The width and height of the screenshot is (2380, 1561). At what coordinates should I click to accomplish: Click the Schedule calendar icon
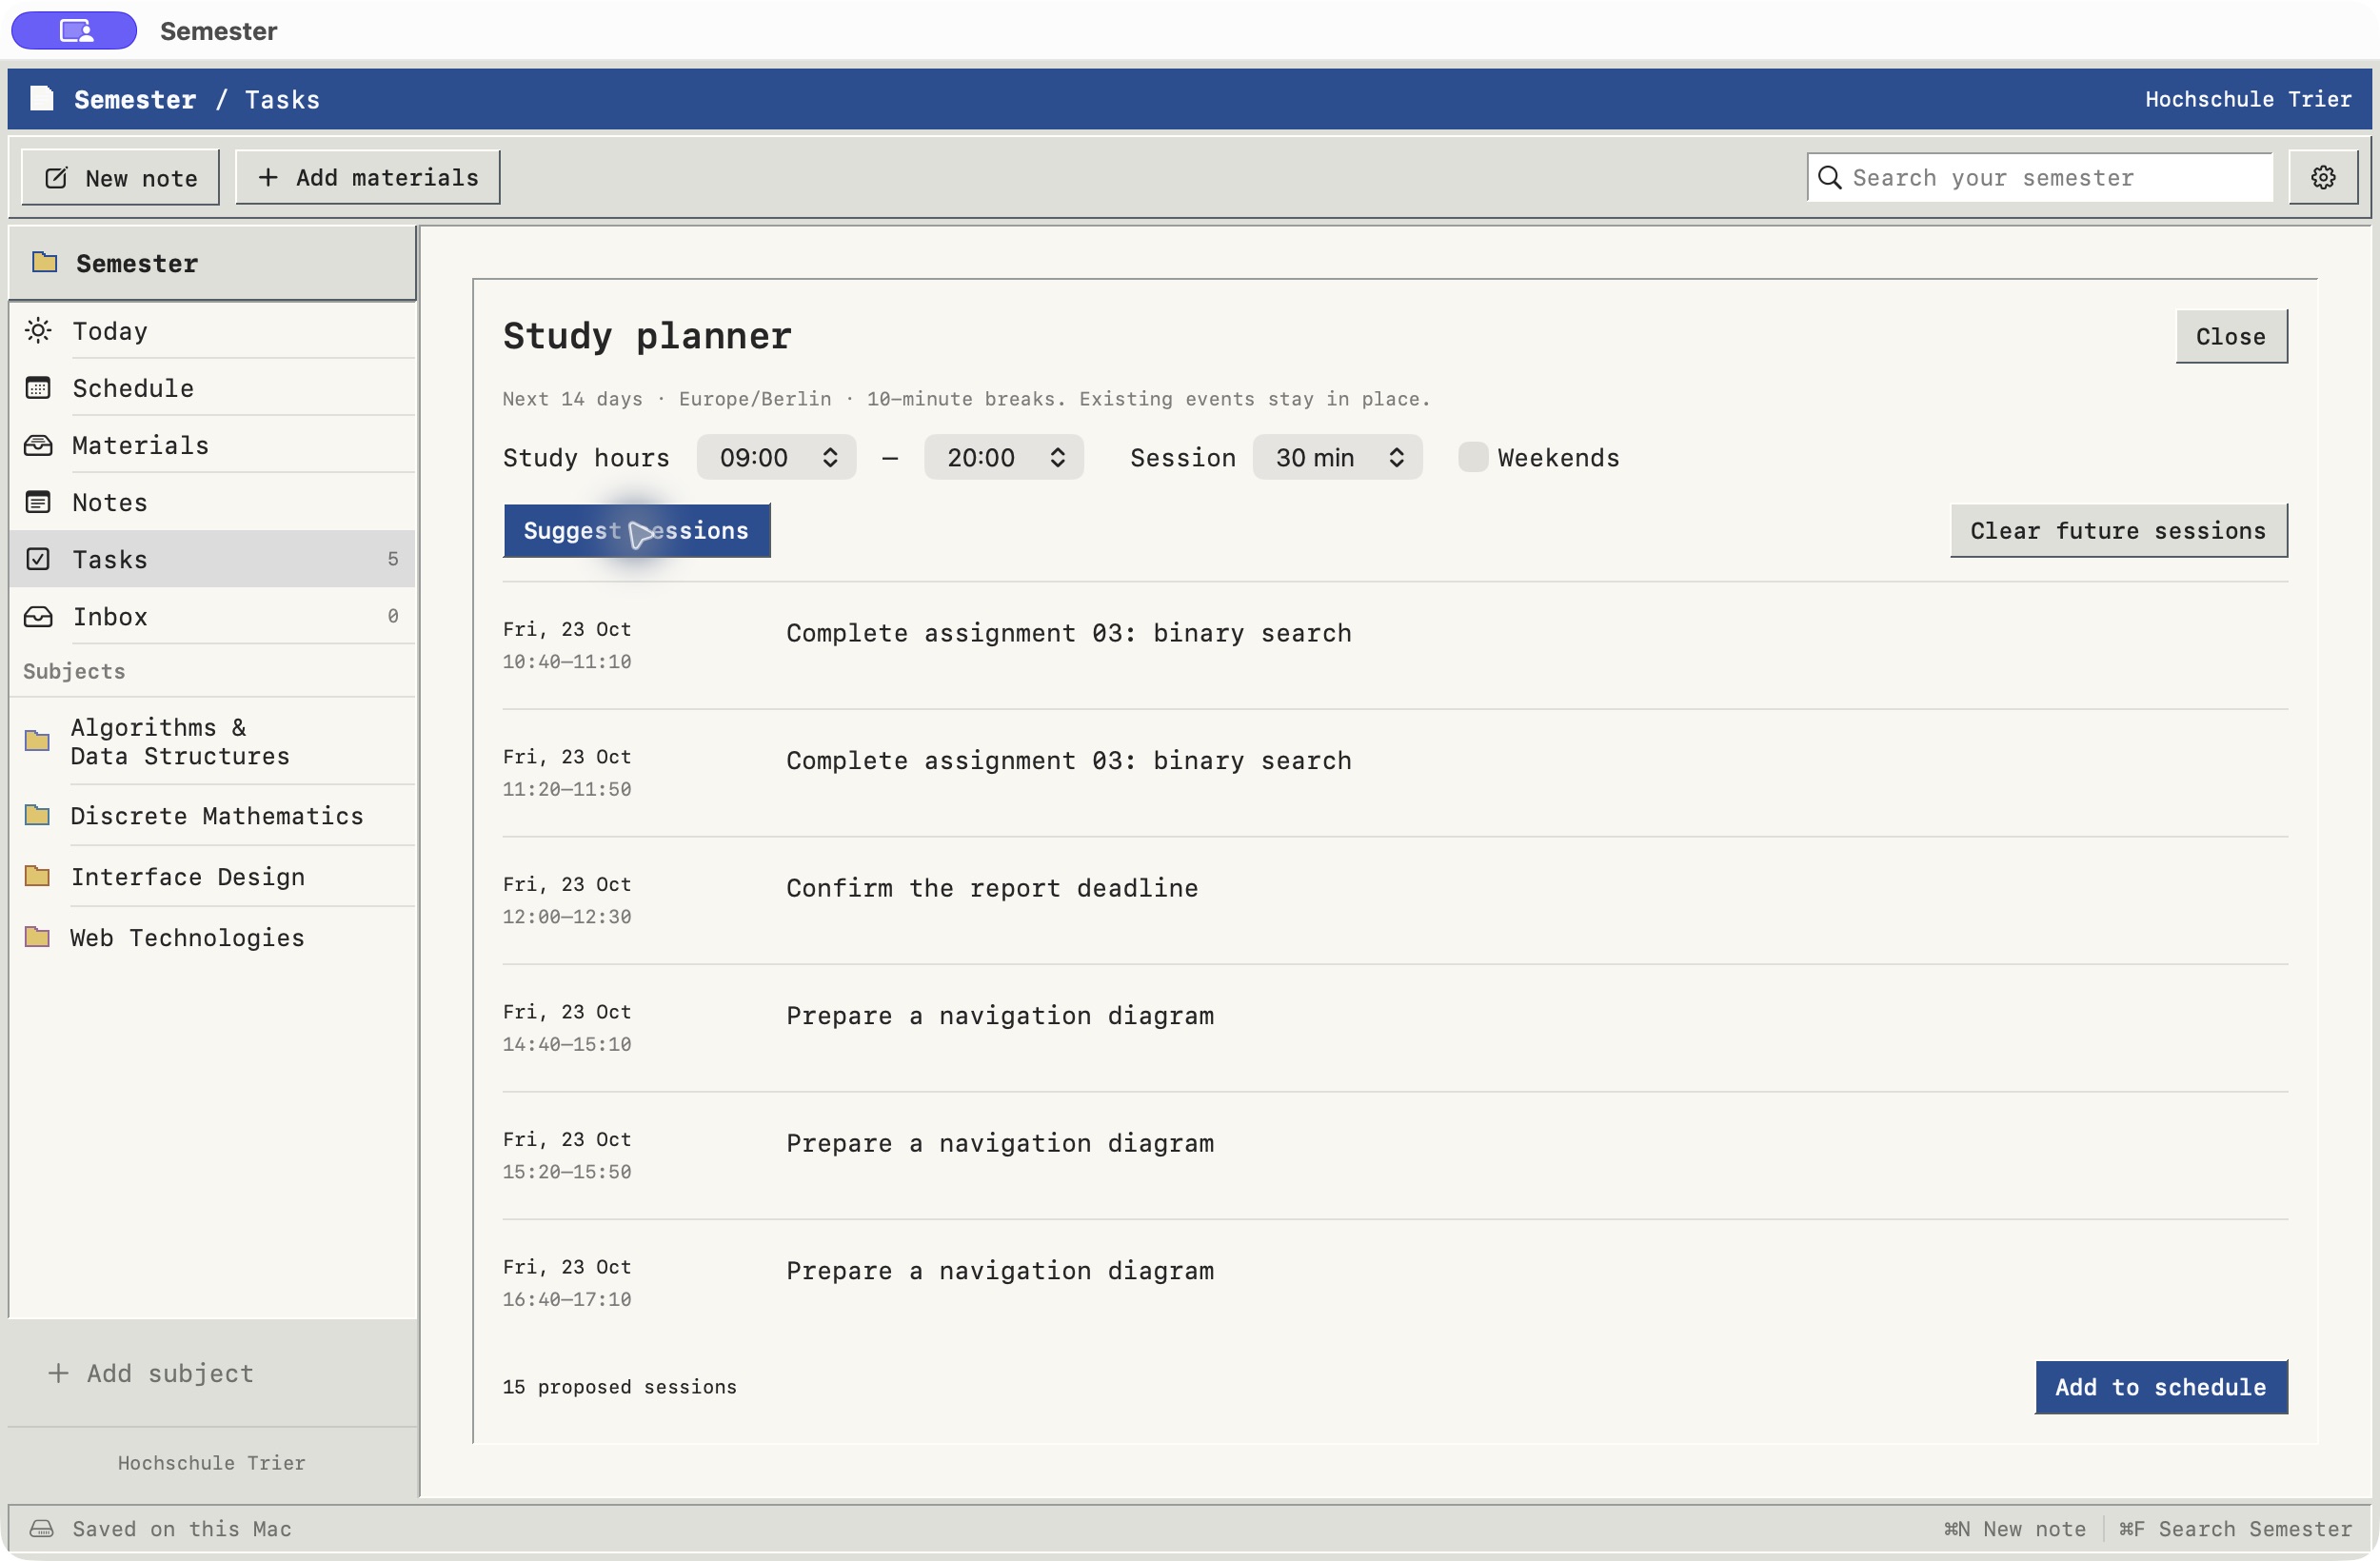[x=38, y=387]
